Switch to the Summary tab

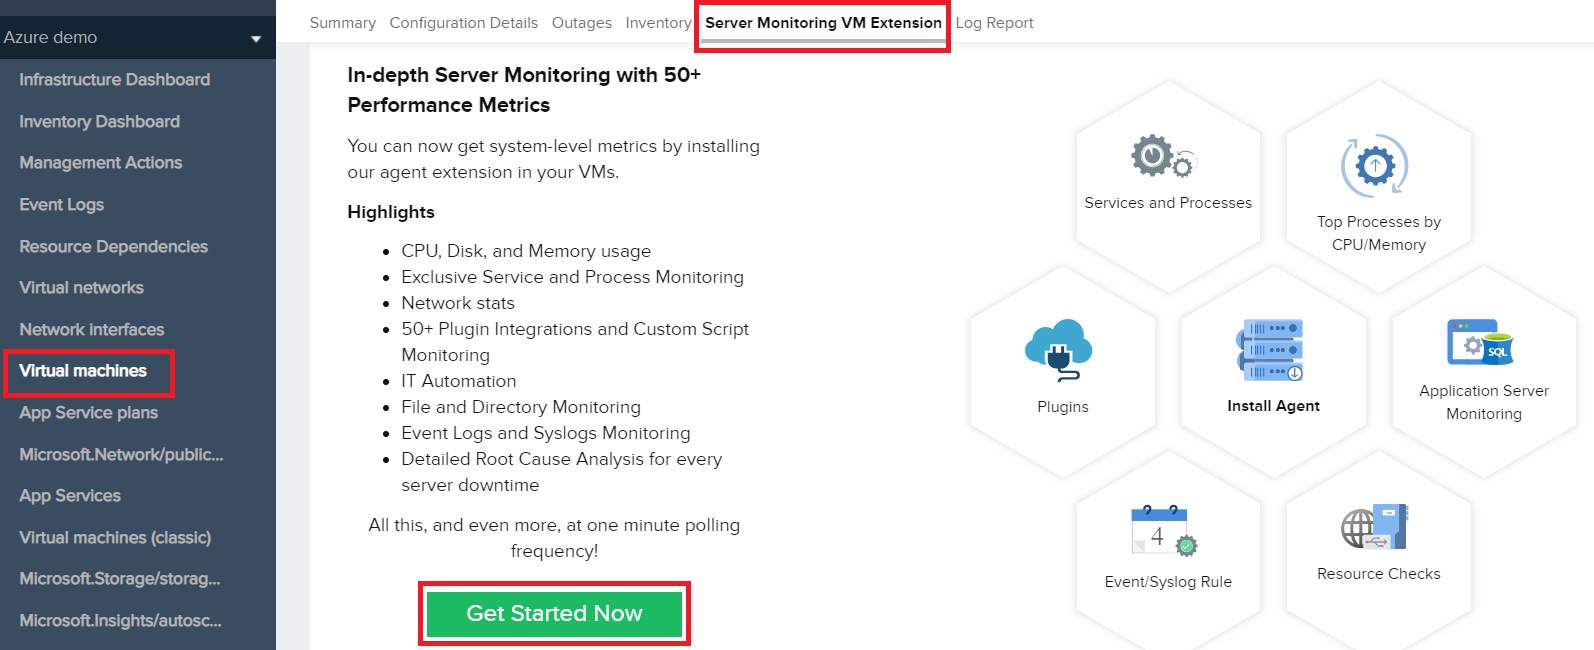pyautogui.click(x=342, y=23)
